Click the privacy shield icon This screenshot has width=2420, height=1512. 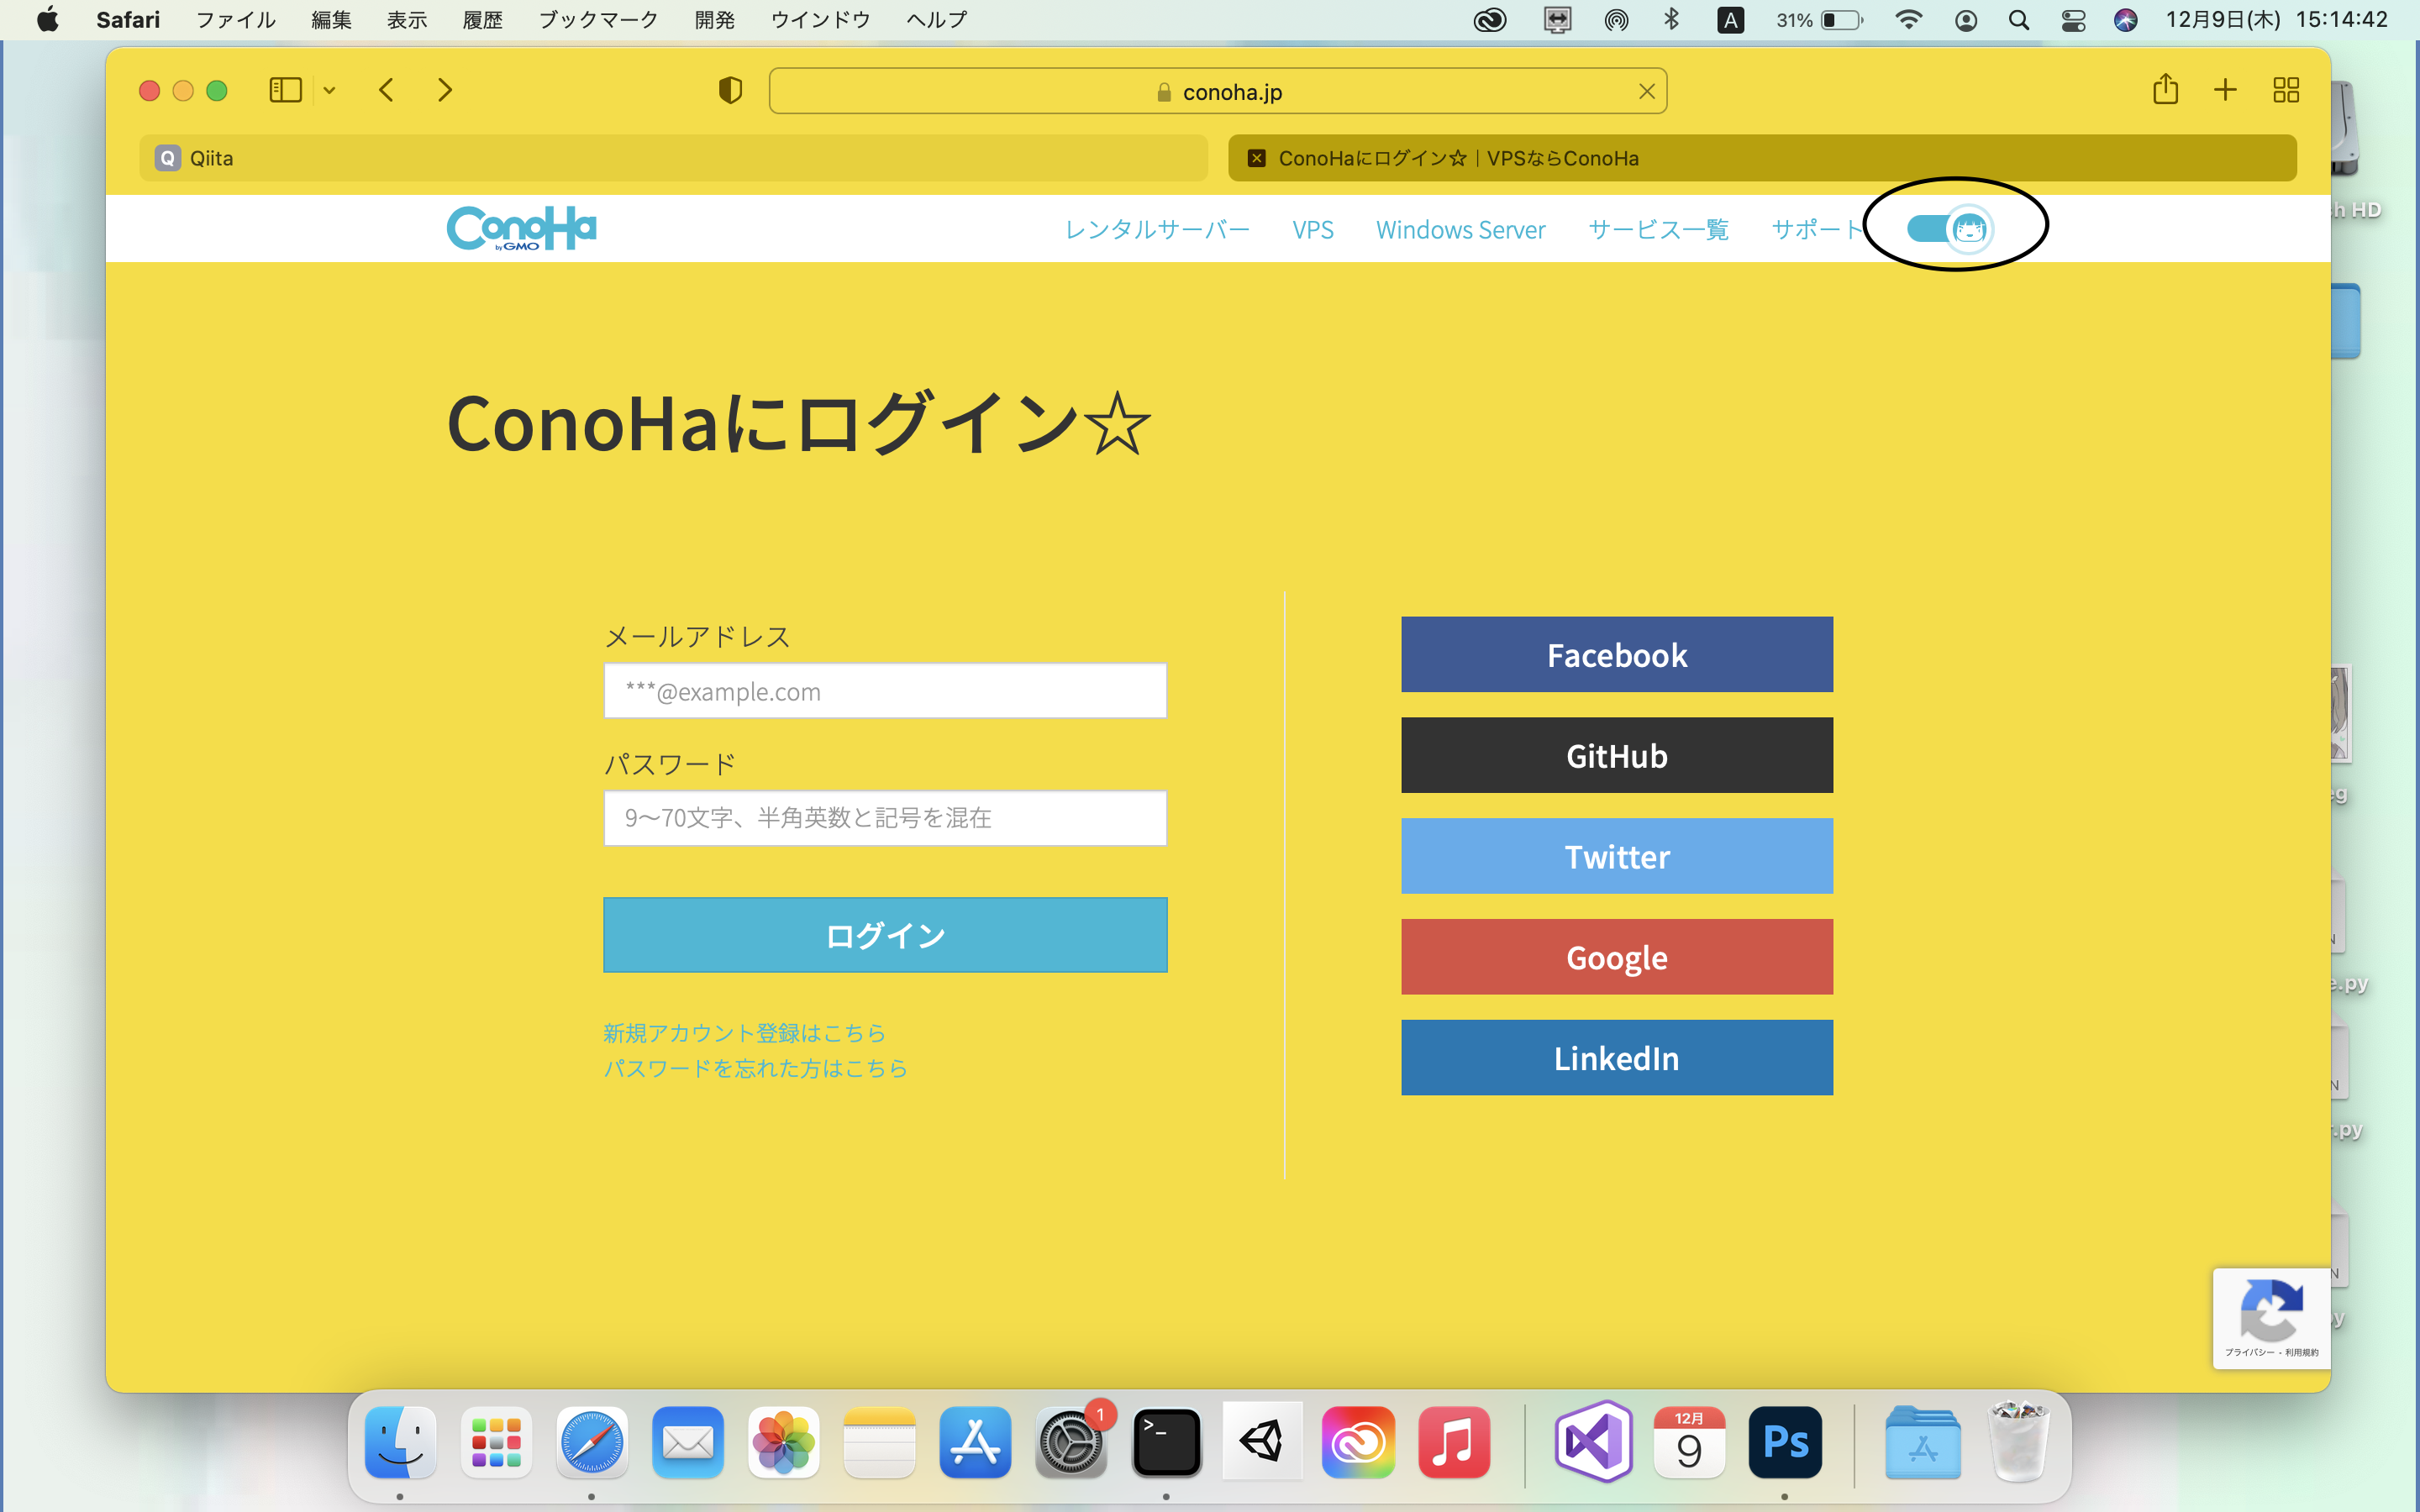coord(730,91)
